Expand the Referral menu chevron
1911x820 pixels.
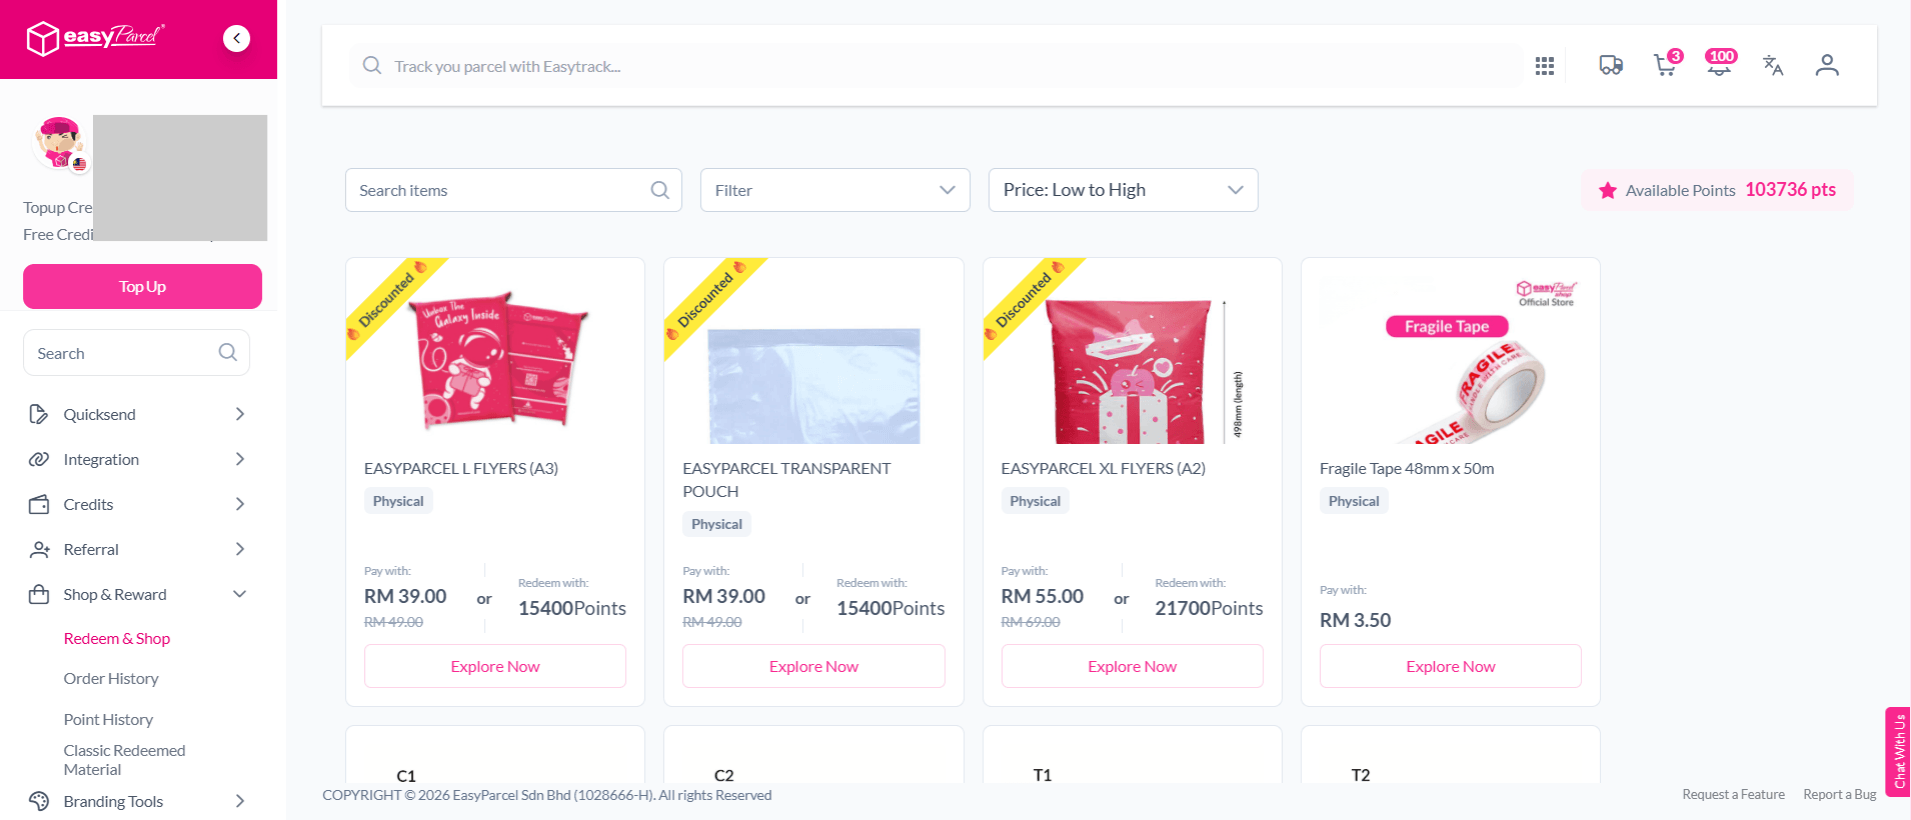240,549
